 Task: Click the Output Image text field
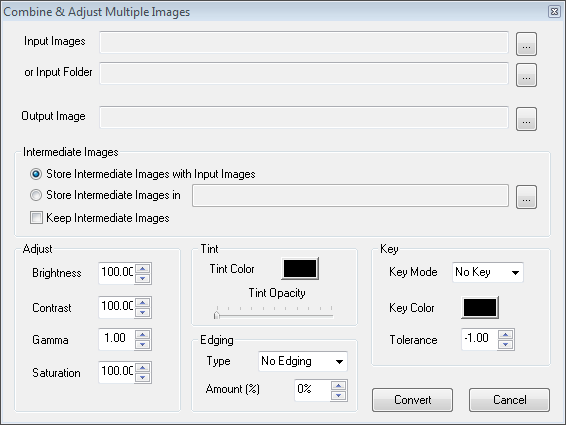[x=304, y=117]
